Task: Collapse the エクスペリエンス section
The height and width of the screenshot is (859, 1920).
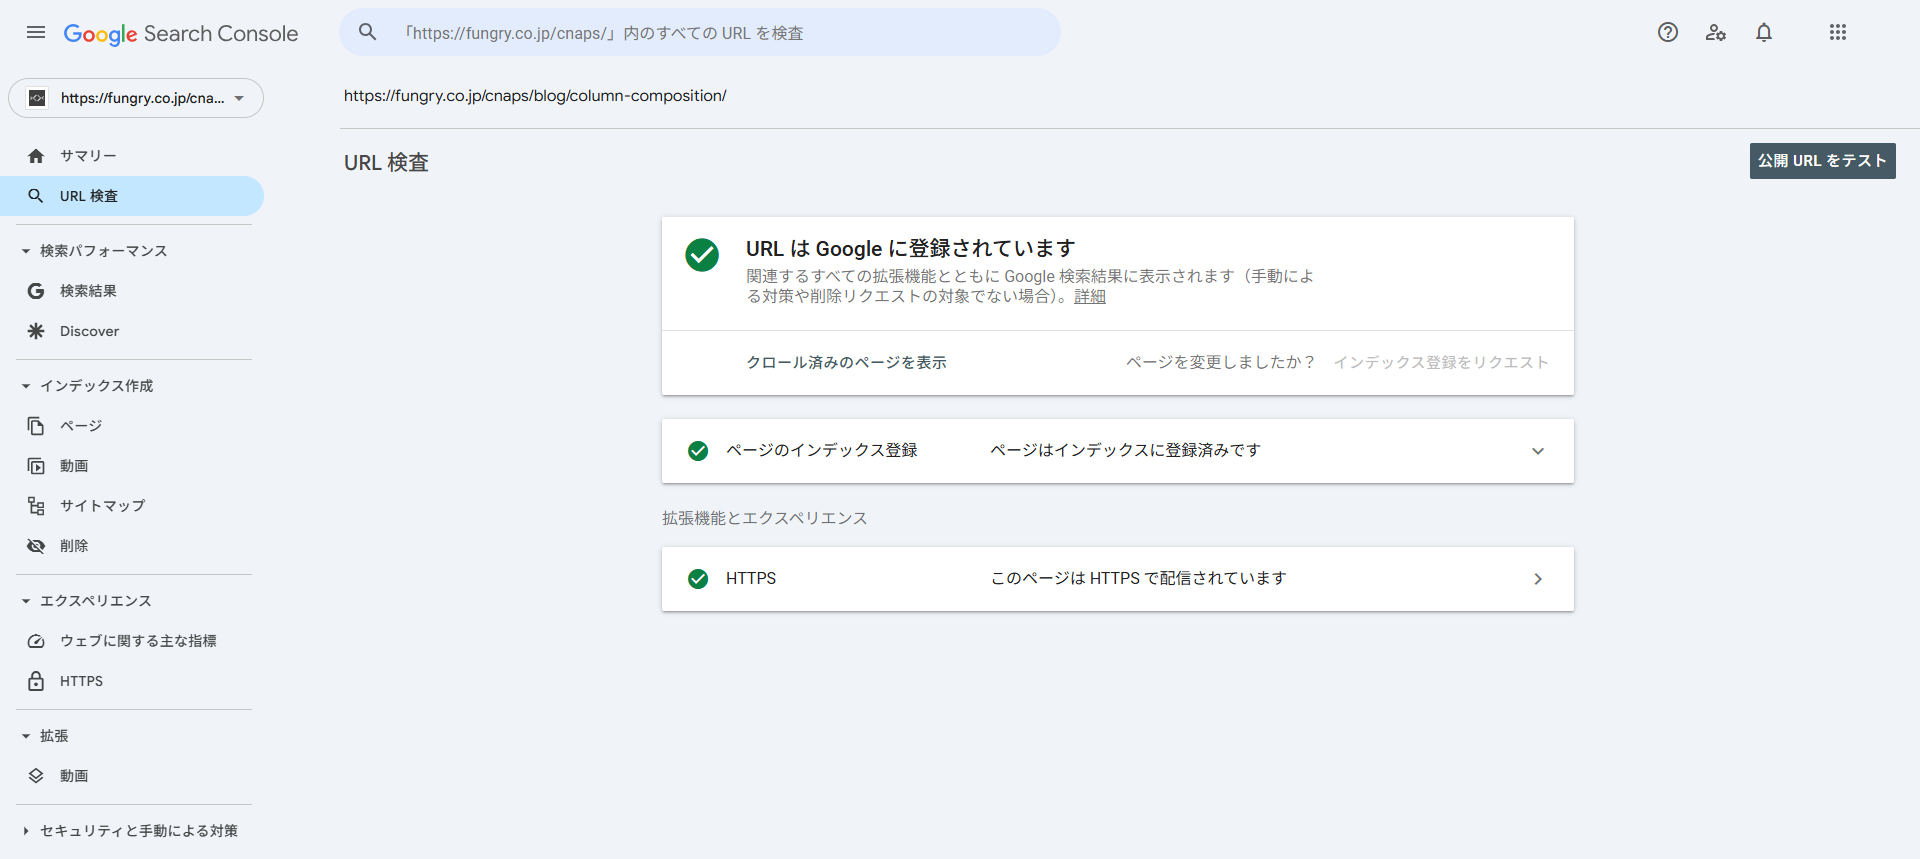Action: [x=26, y=601]
